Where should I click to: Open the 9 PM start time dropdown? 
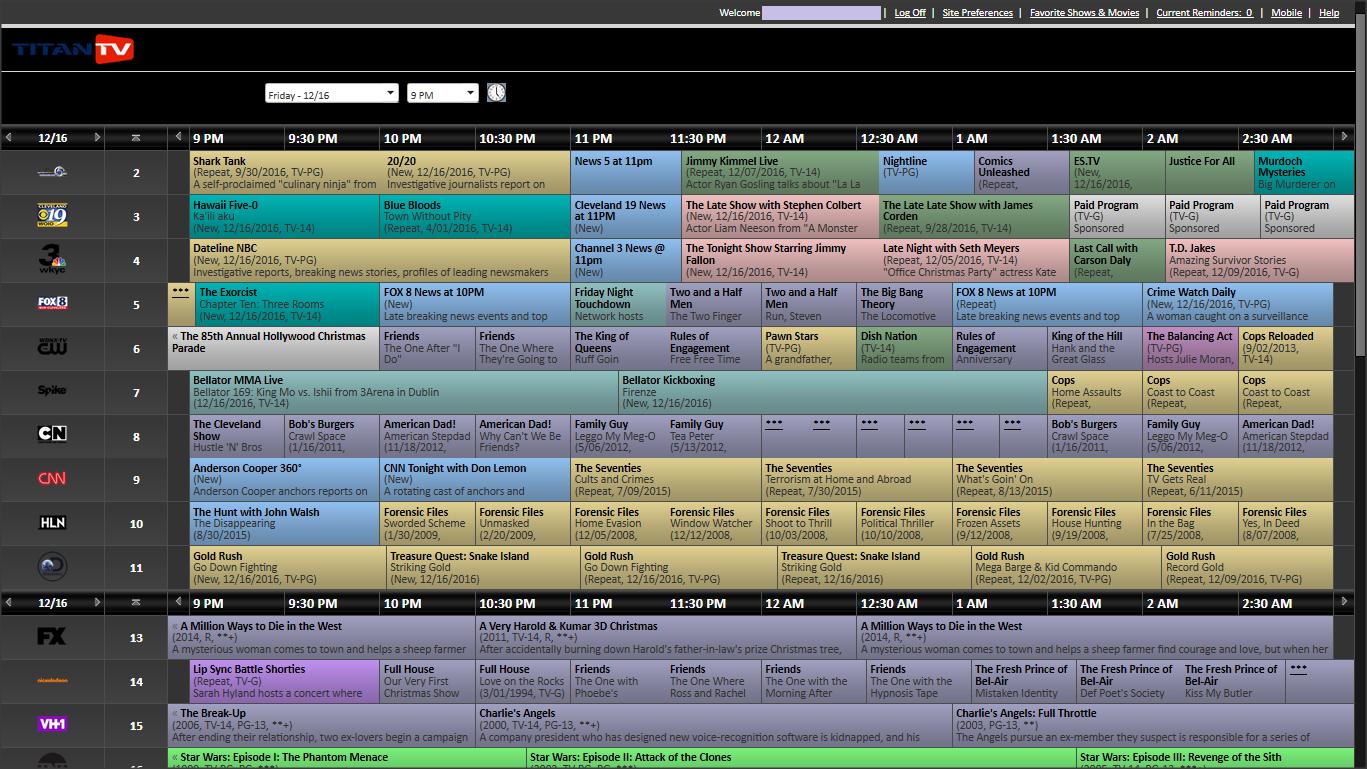pyautogui.click(x=442, y=94)
